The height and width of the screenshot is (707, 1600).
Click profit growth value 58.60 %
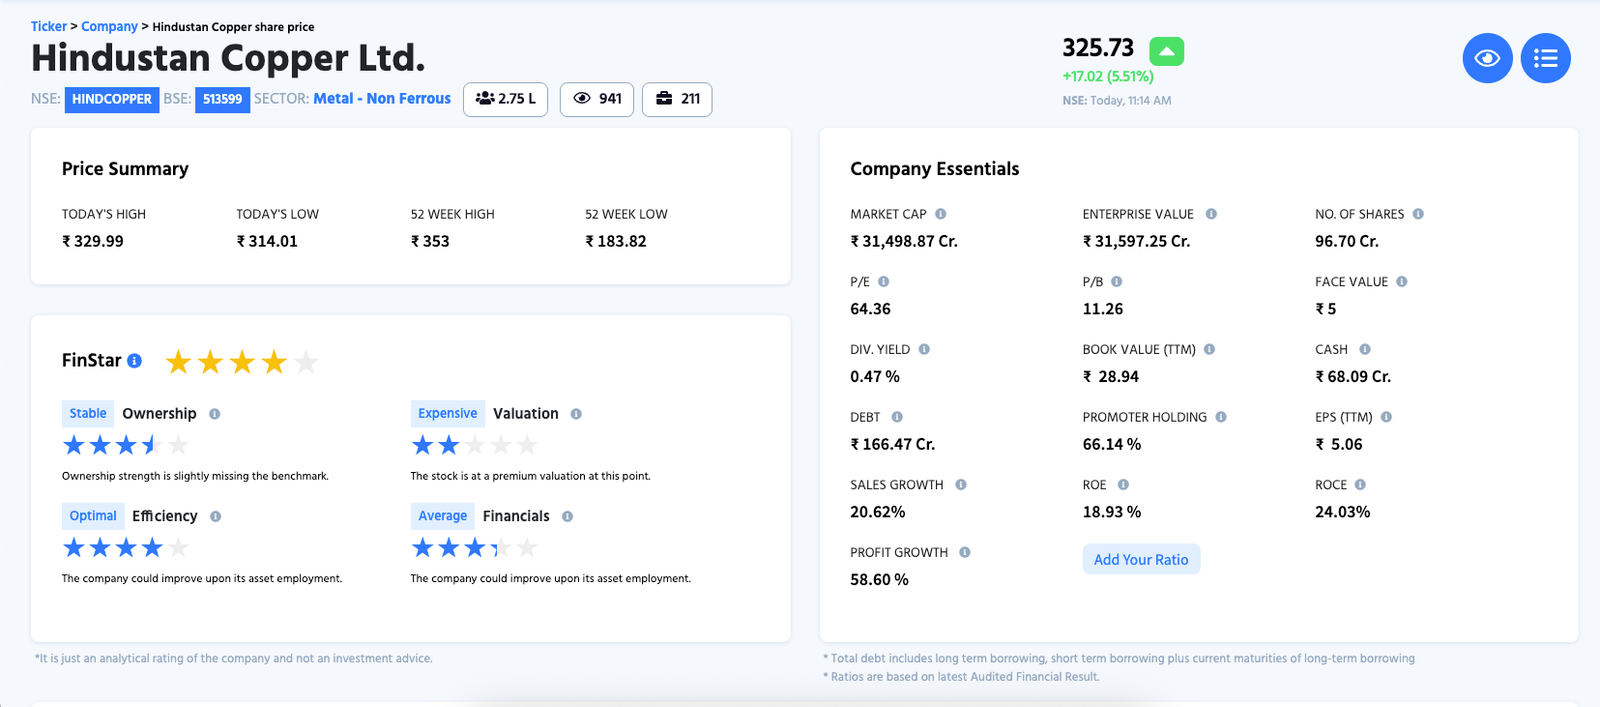pos(880,580)
